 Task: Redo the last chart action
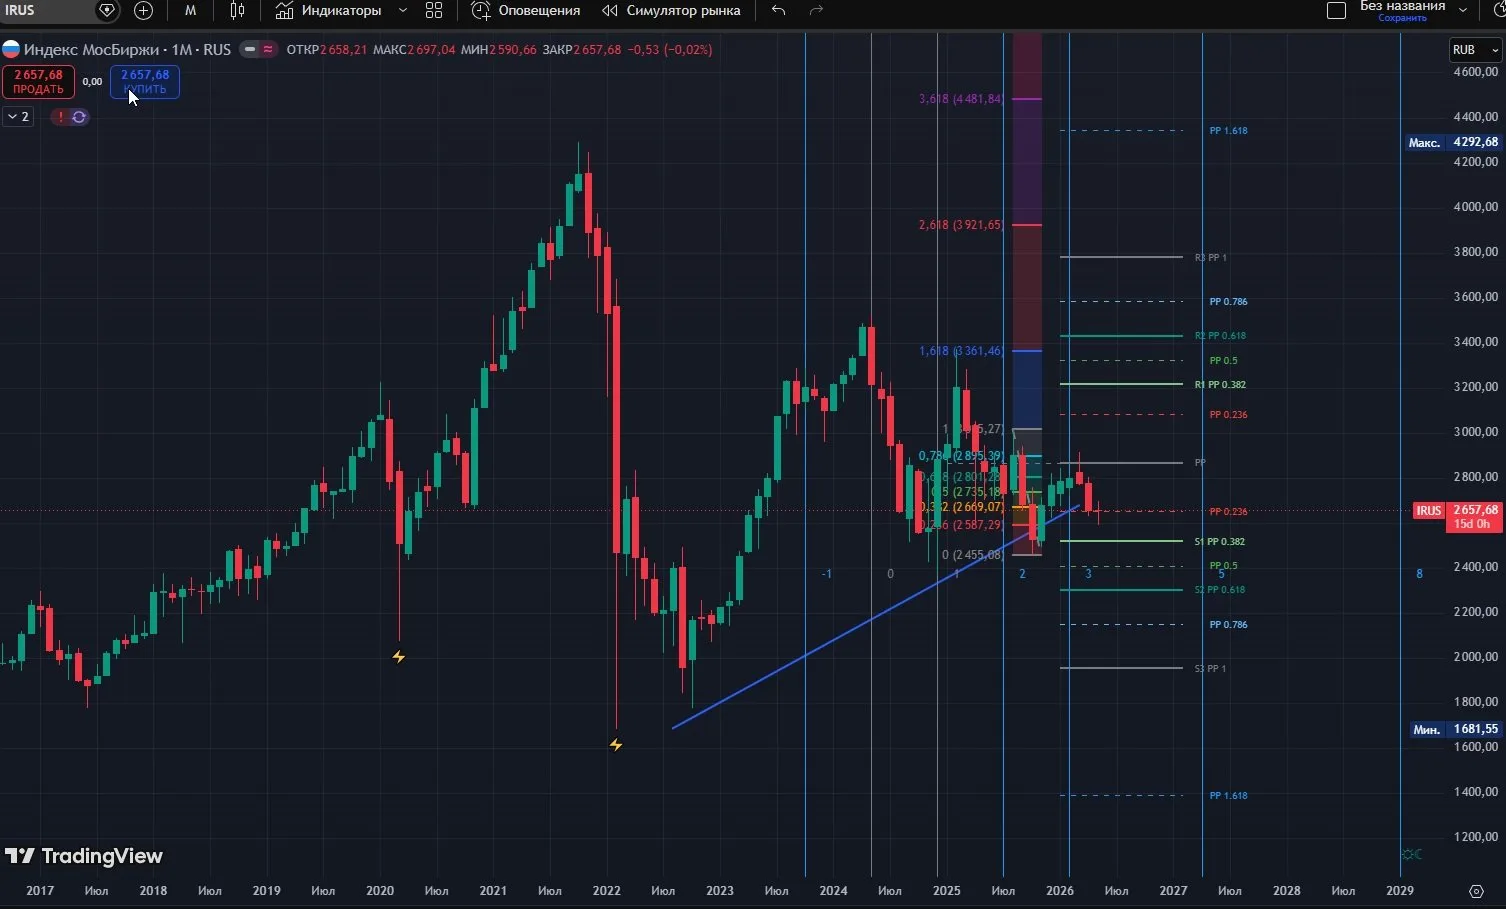click(x=816, y=10)
